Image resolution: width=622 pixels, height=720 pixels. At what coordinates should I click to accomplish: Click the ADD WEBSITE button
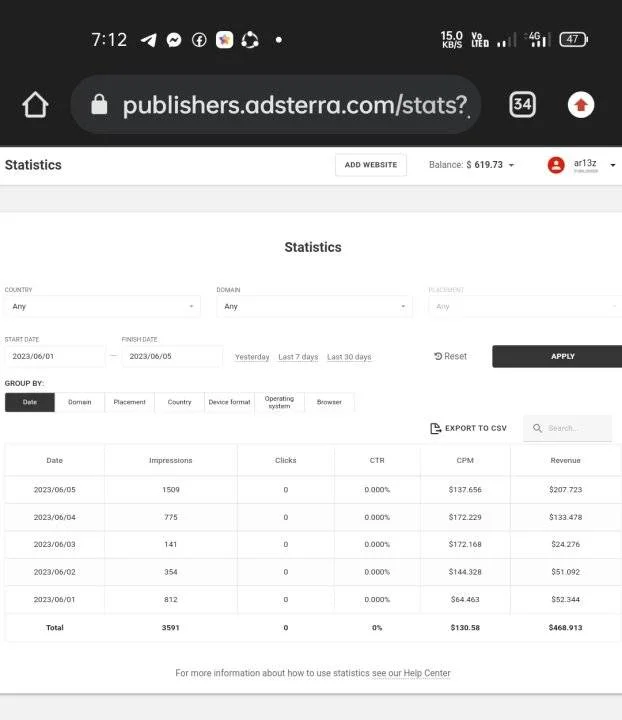pos(371,165)
